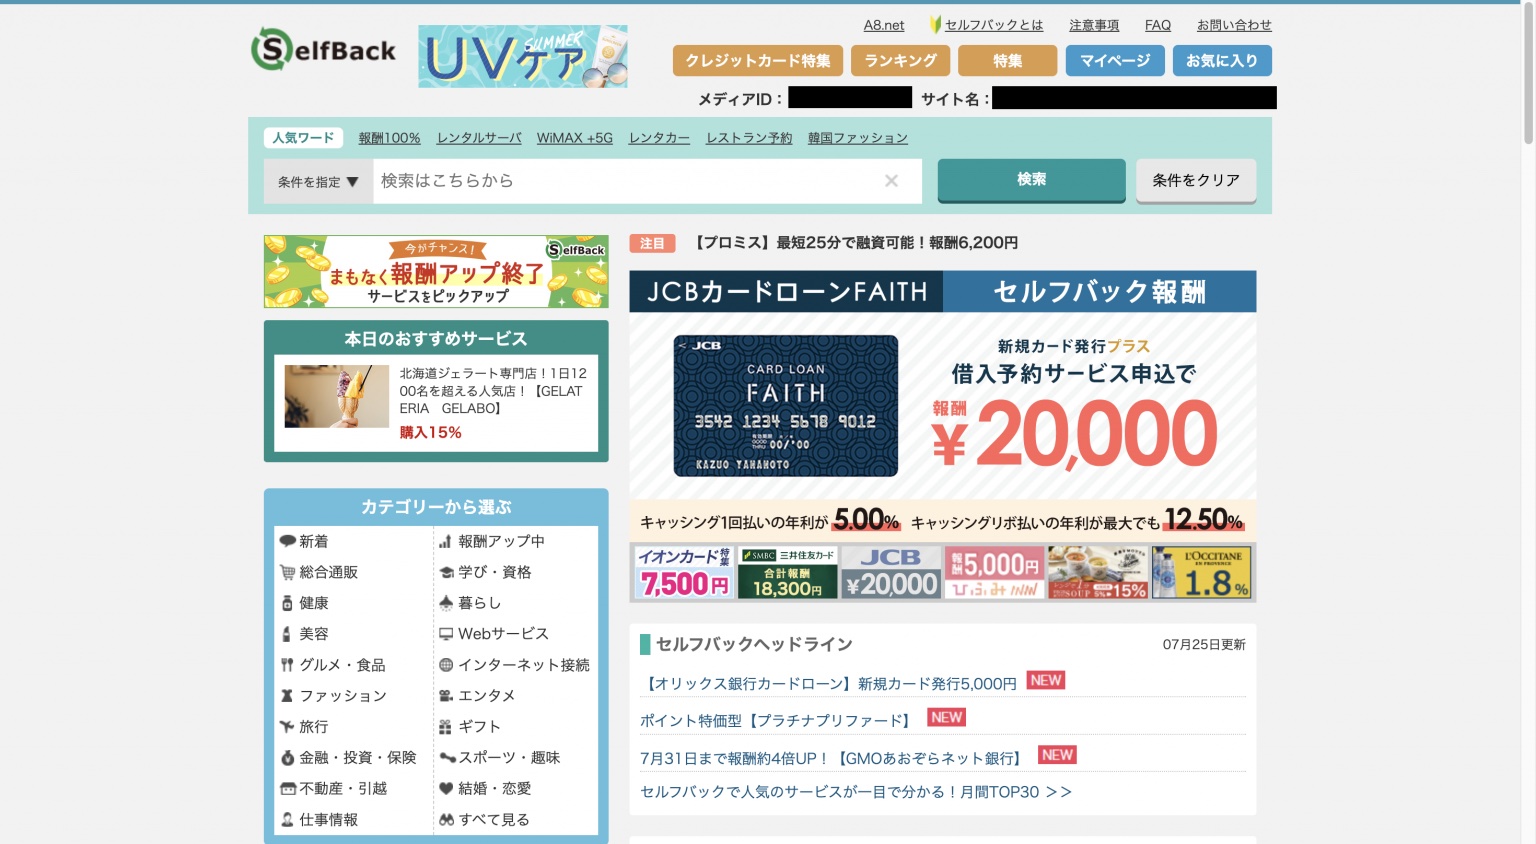Screen dimensions: 1536x844
Task: Click the ファッション category icon
Action: [287, 696]
